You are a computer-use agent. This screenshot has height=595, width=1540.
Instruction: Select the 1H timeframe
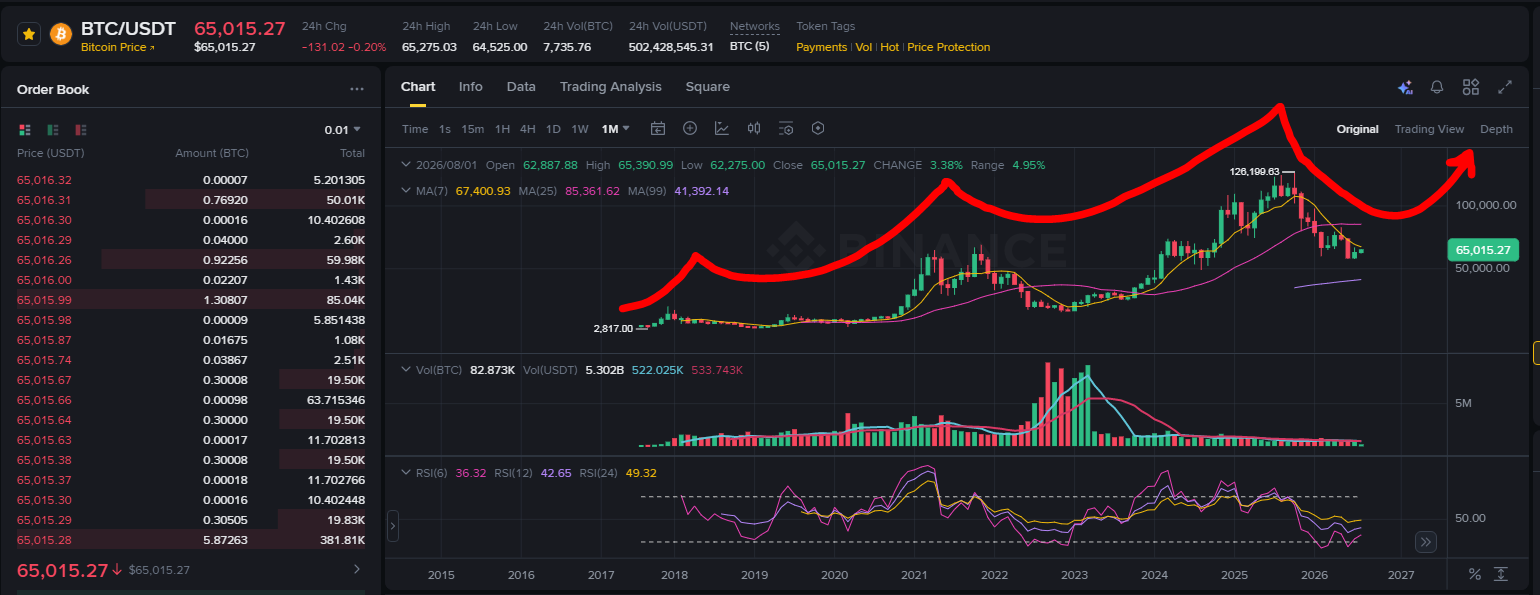point(502,128)
